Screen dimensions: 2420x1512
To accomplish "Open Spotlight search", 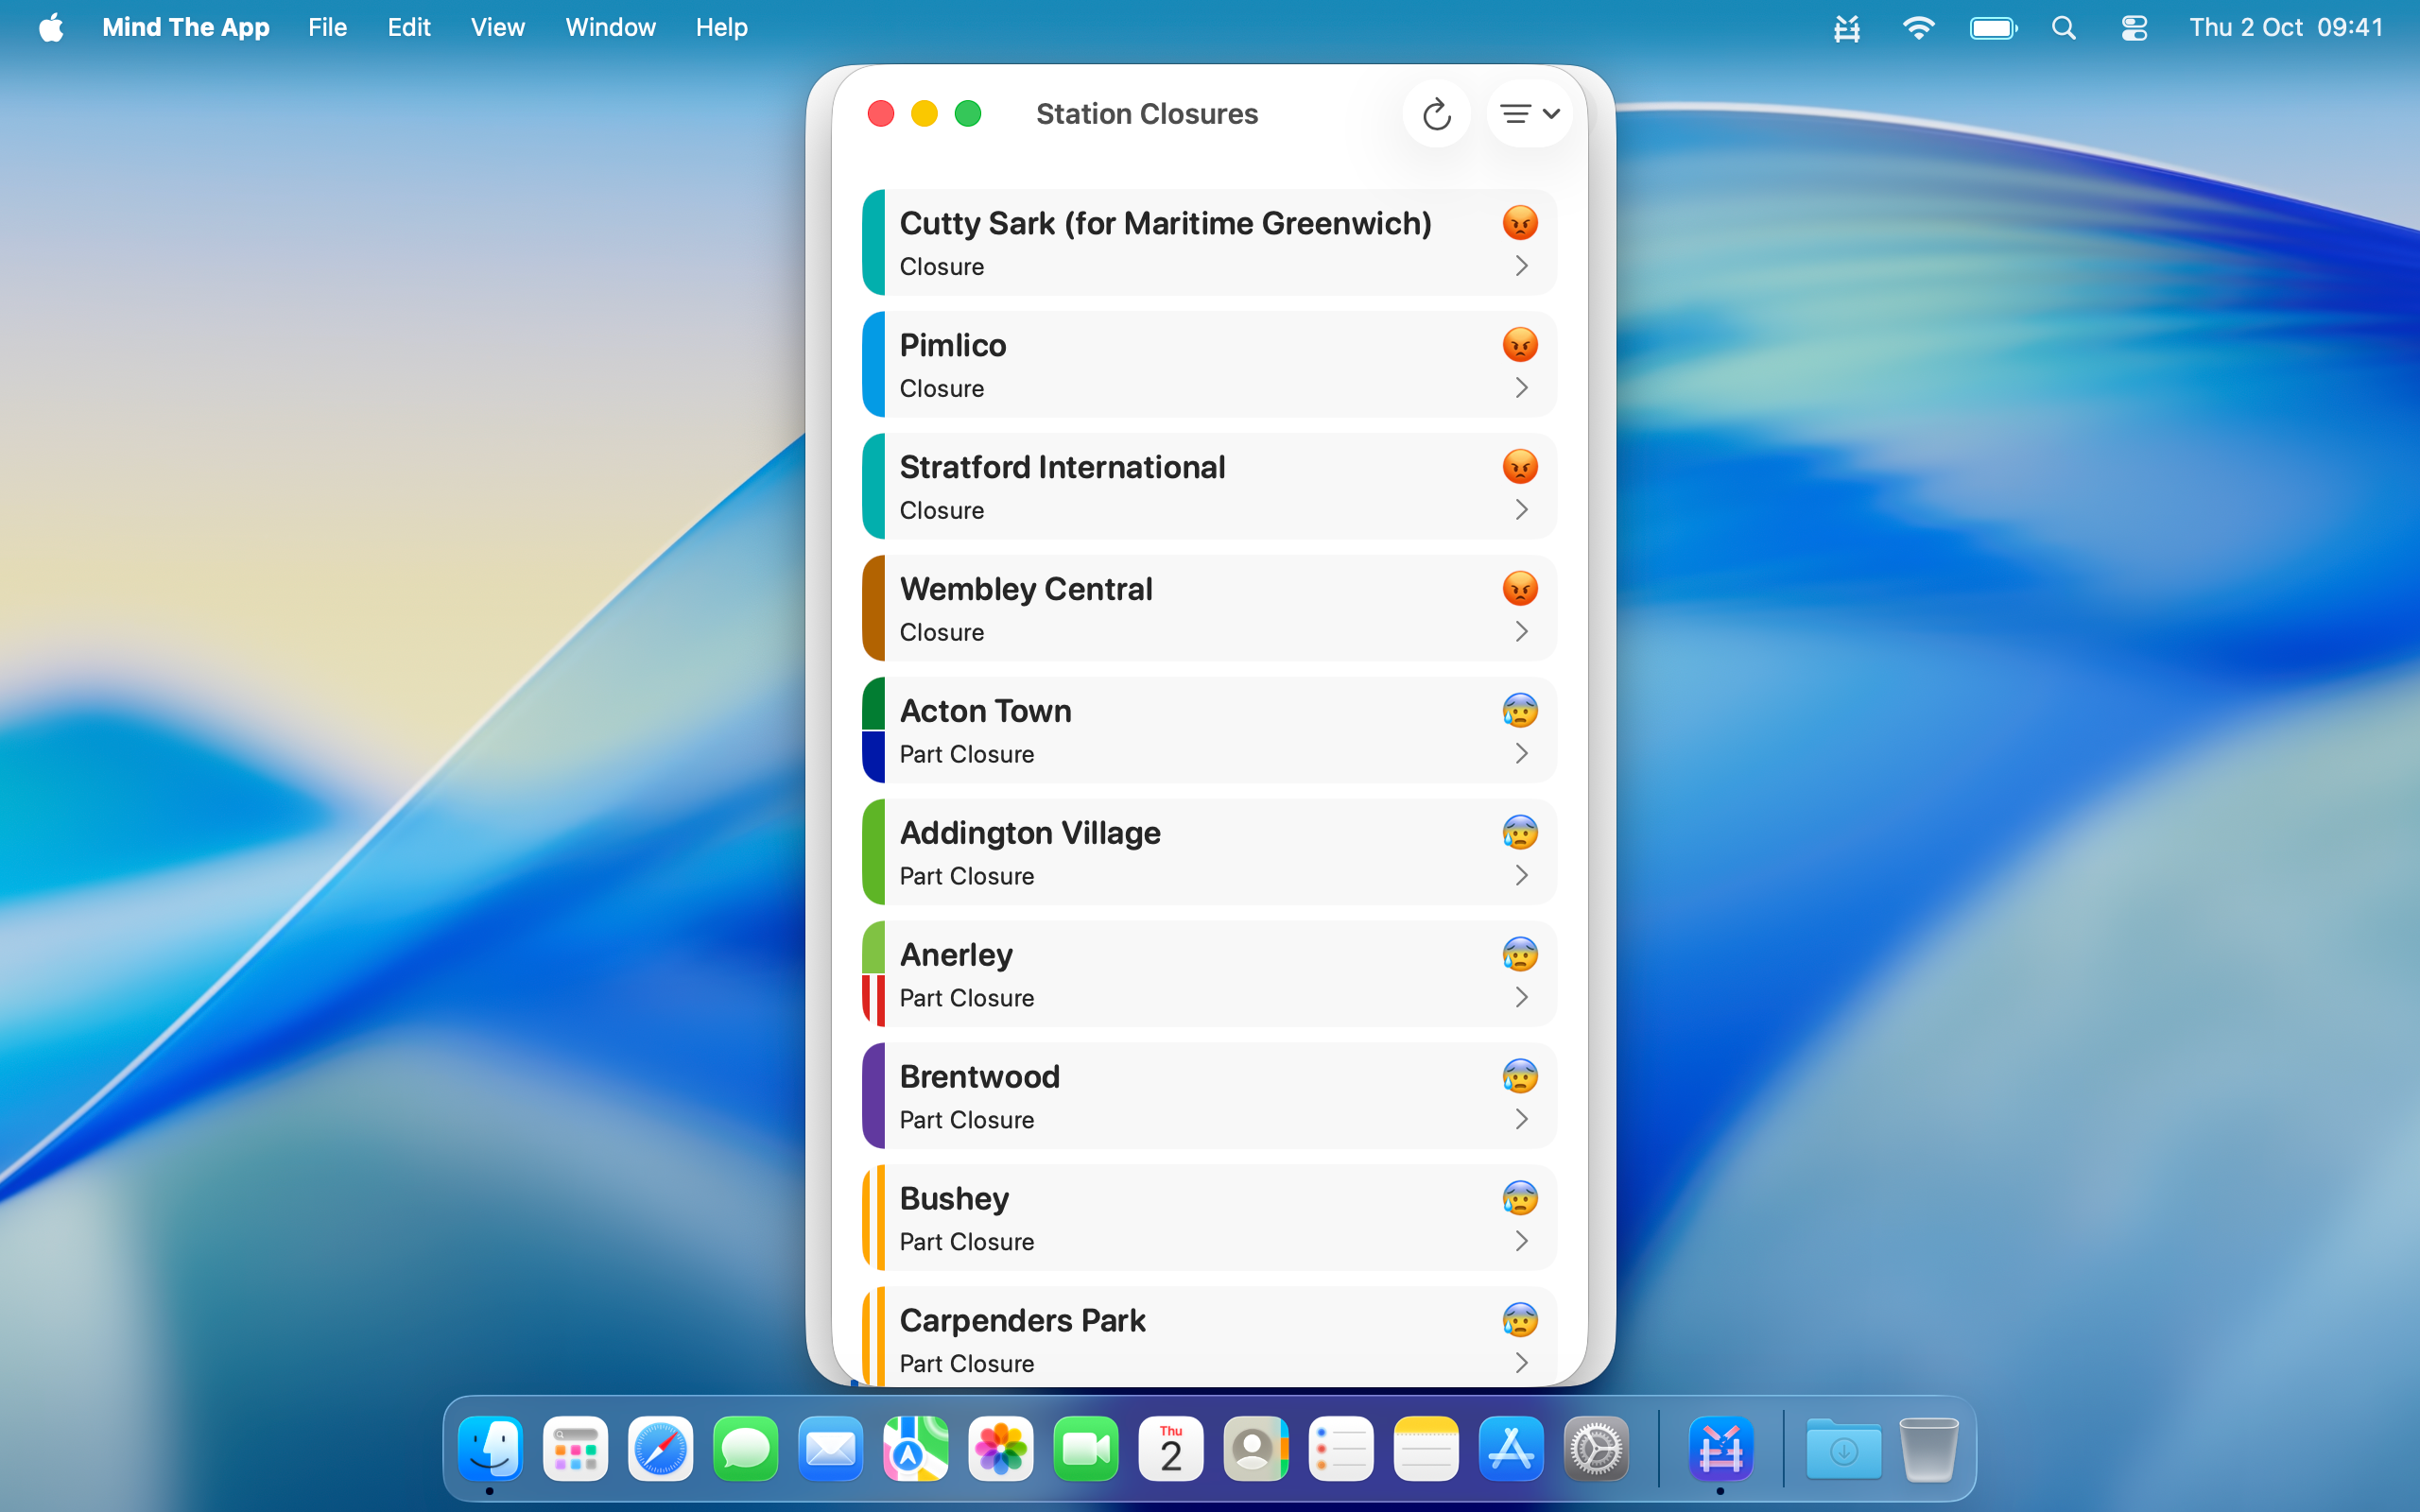I will (x=2064, y=28).
